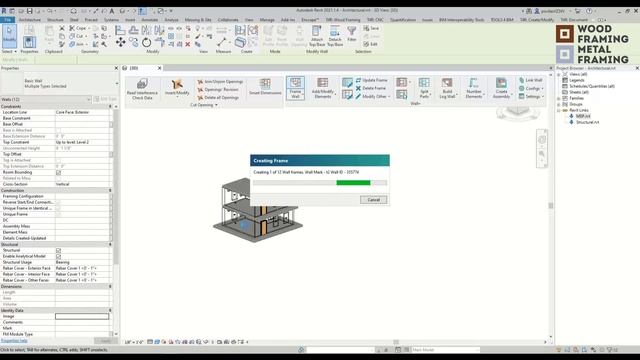Click Openings' Revision
The image size is (640, 360).
[218, 89]
